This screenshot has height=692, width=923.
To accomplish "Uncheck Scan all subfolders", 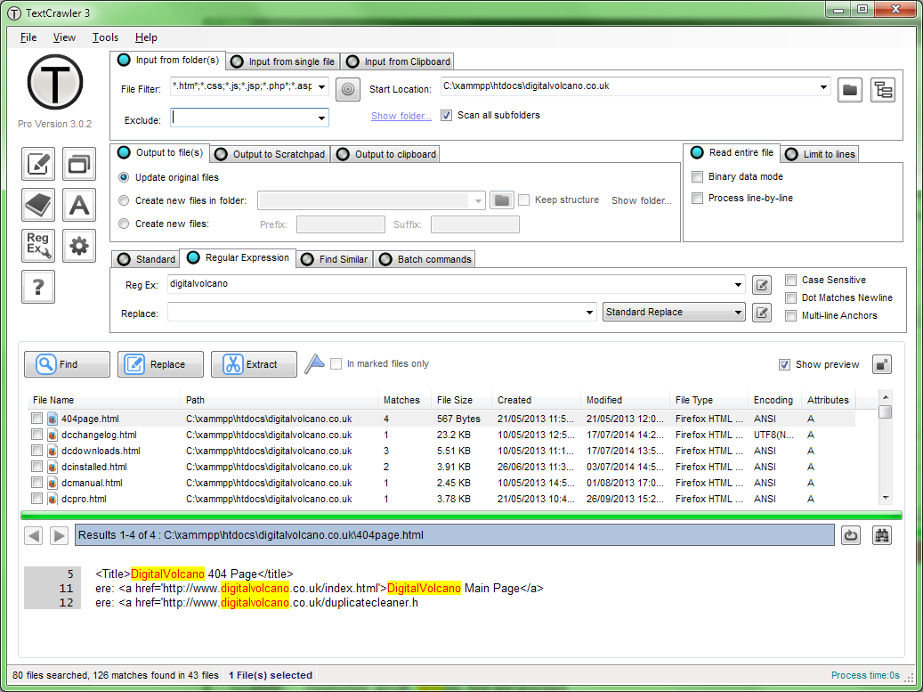I will click(447, 115).
